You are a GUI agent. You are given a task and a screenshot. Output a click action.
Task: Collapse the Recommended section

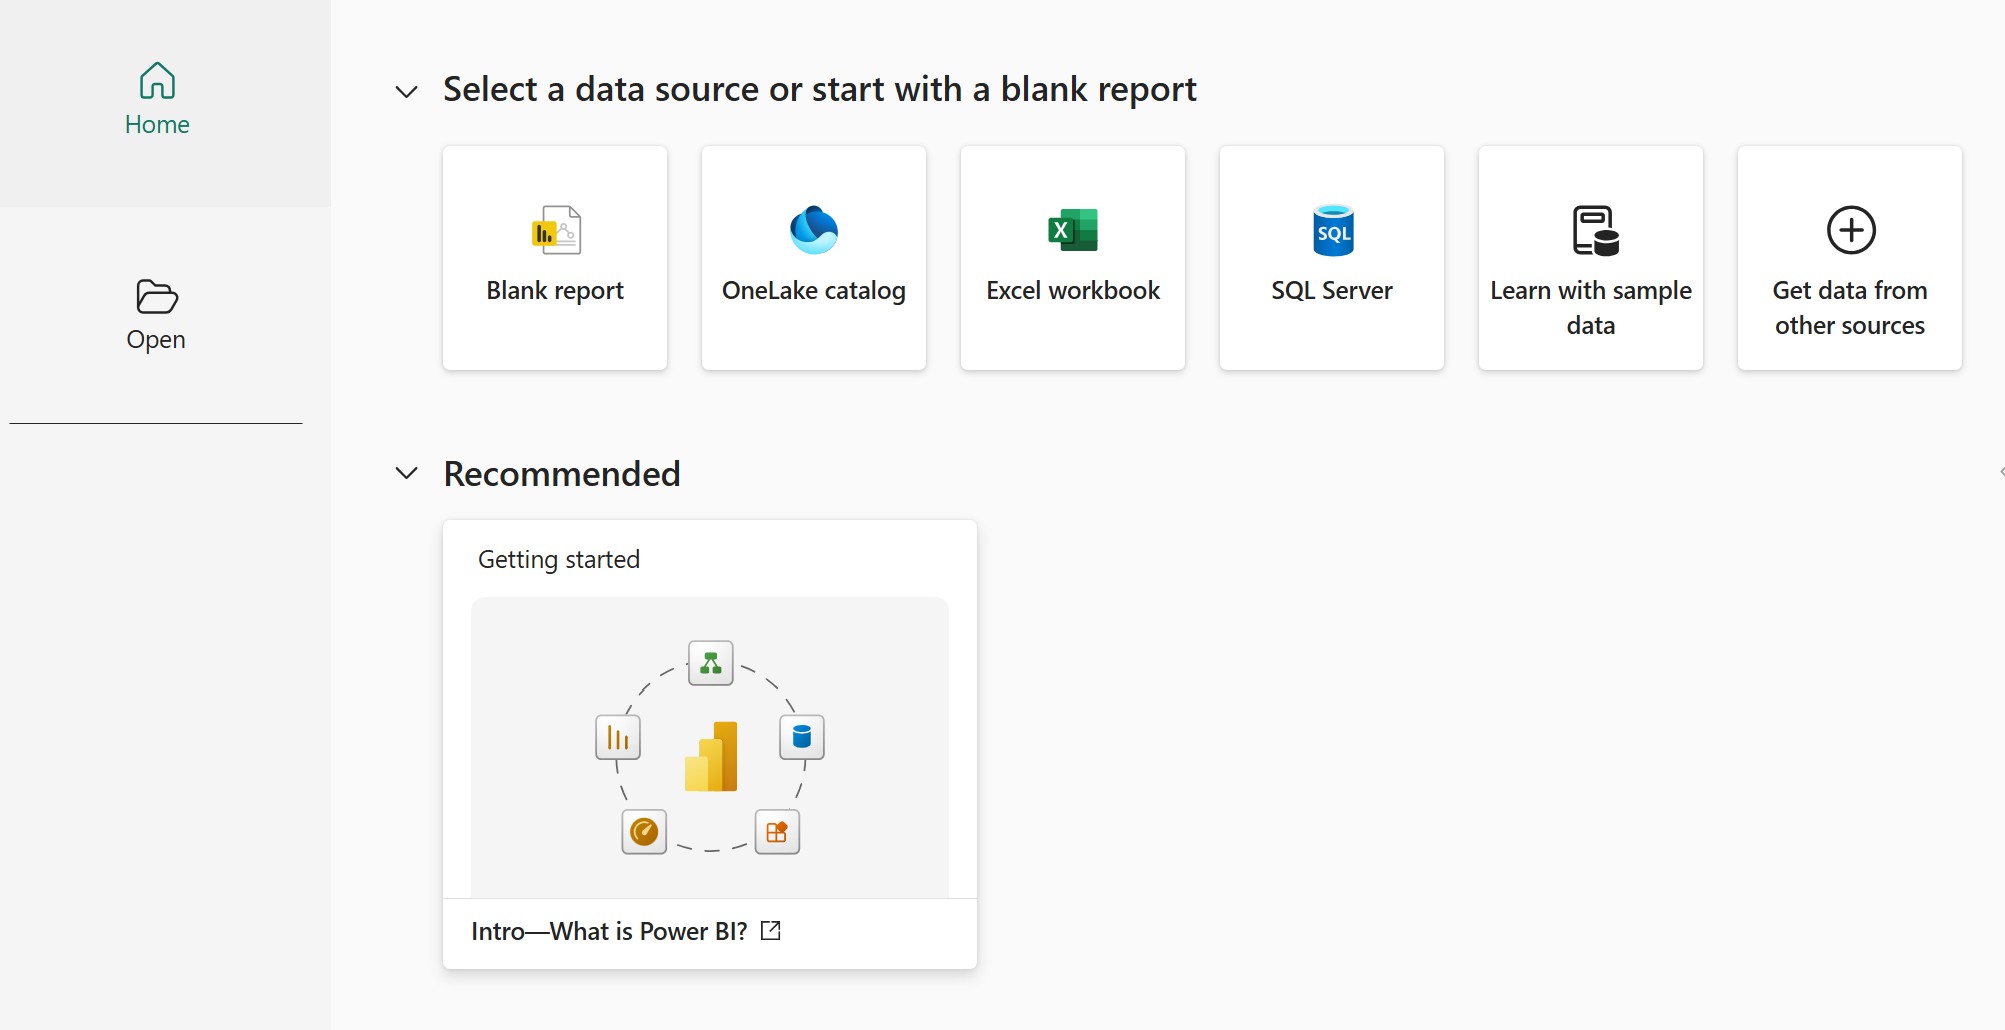coord(406,473)
